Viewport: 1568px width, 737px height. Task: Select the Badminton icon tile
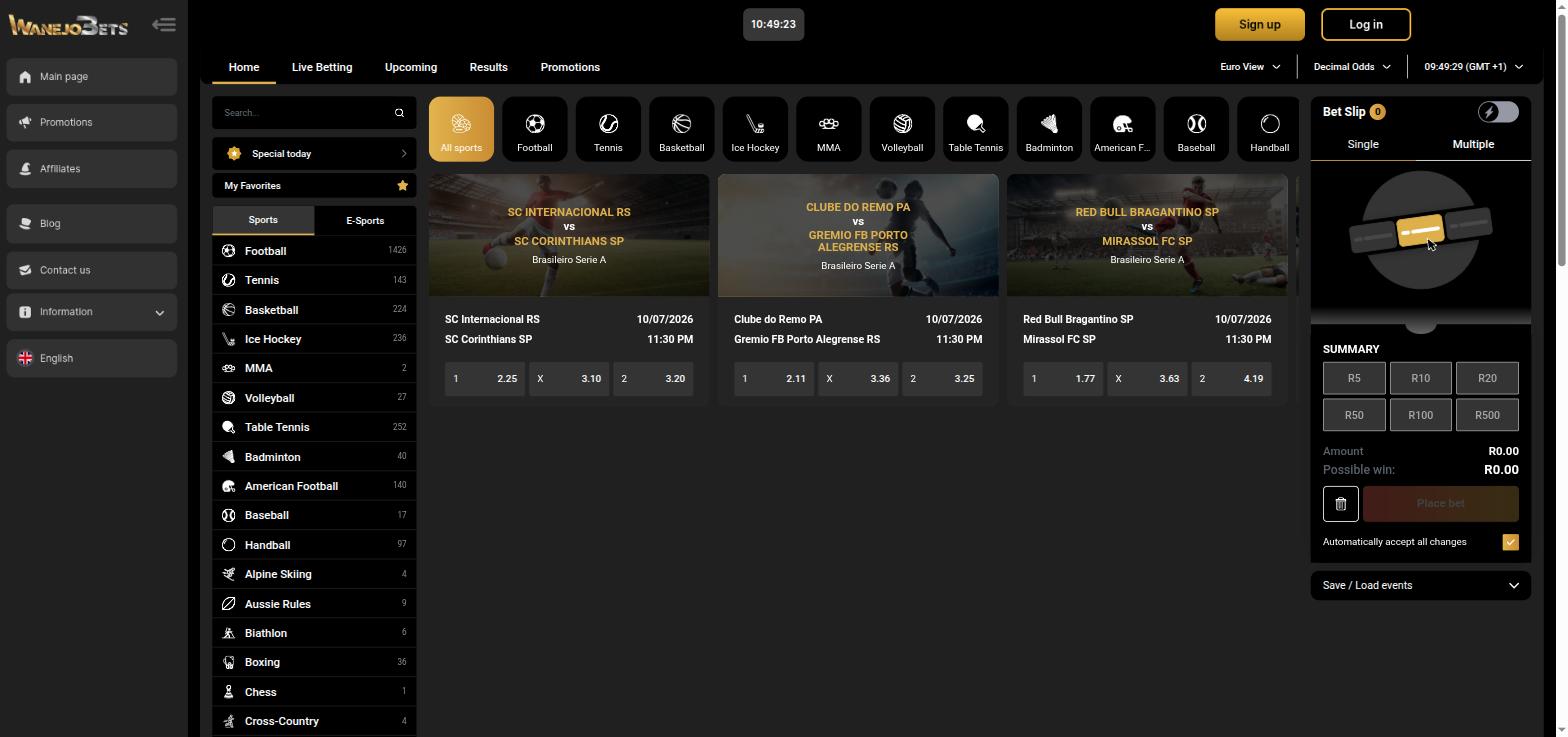tap(1049, 129)
